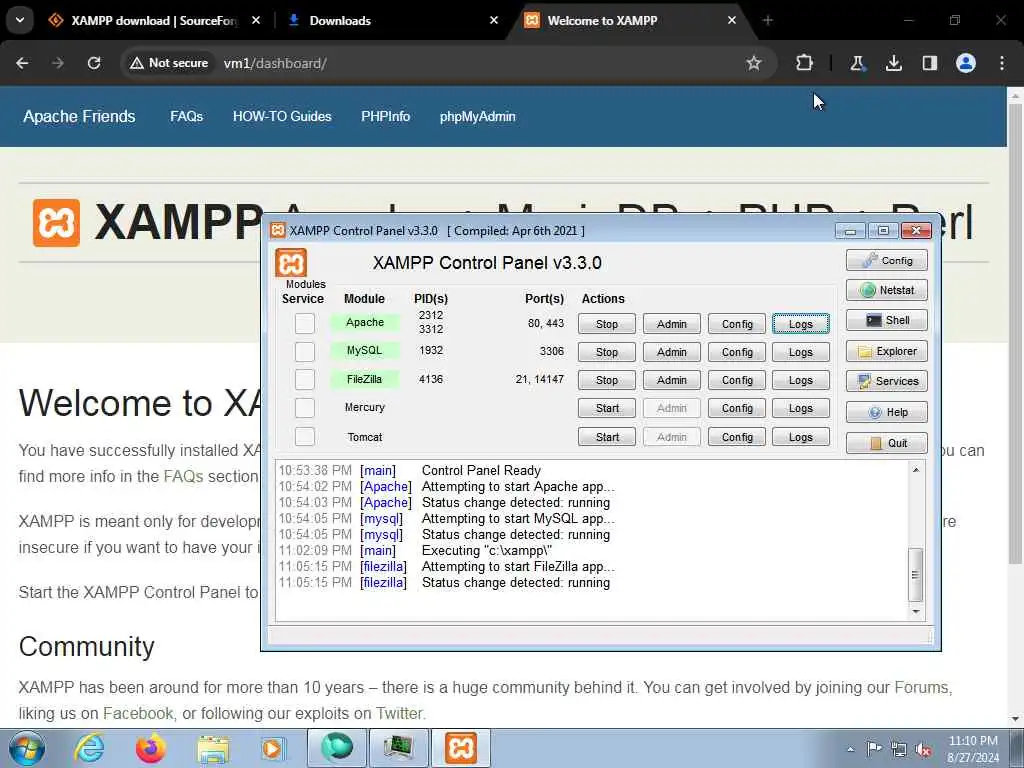This screenshot has width=1024, height=768.
Task: Open HOW-TO Guides navigation item
Action: tap(282, 116)
